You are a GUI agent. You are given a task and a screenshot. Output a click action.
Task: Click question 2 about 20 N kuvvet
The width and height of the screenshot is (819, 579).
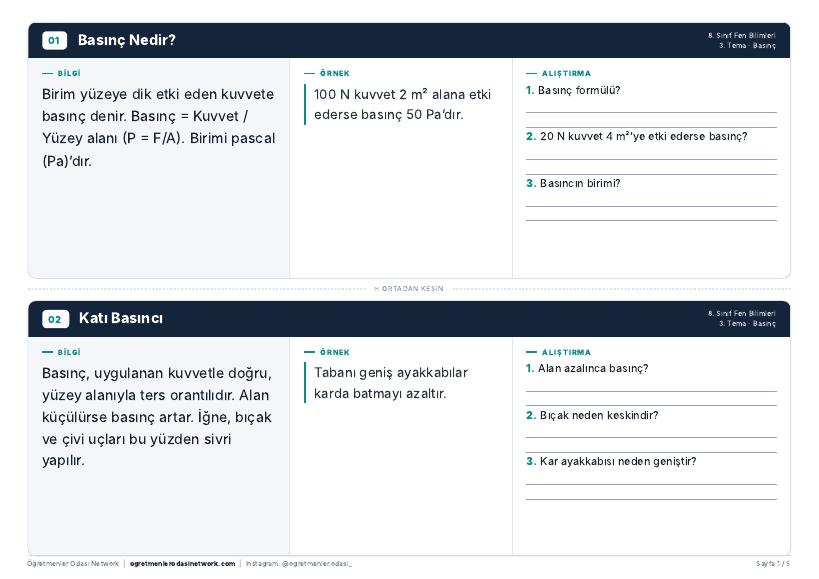tap(637, 137)
